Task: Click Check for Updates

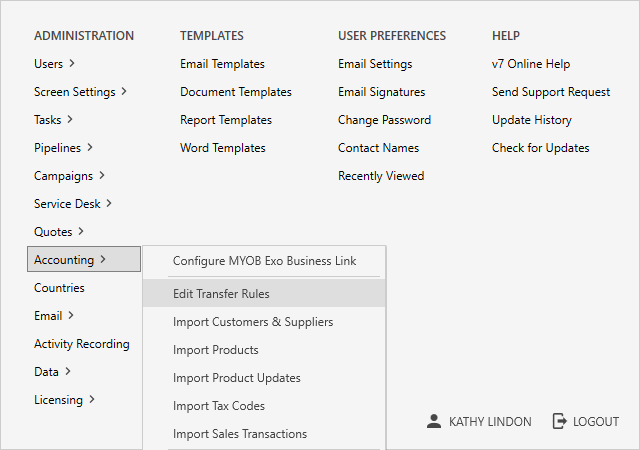Action: point(541,148)
